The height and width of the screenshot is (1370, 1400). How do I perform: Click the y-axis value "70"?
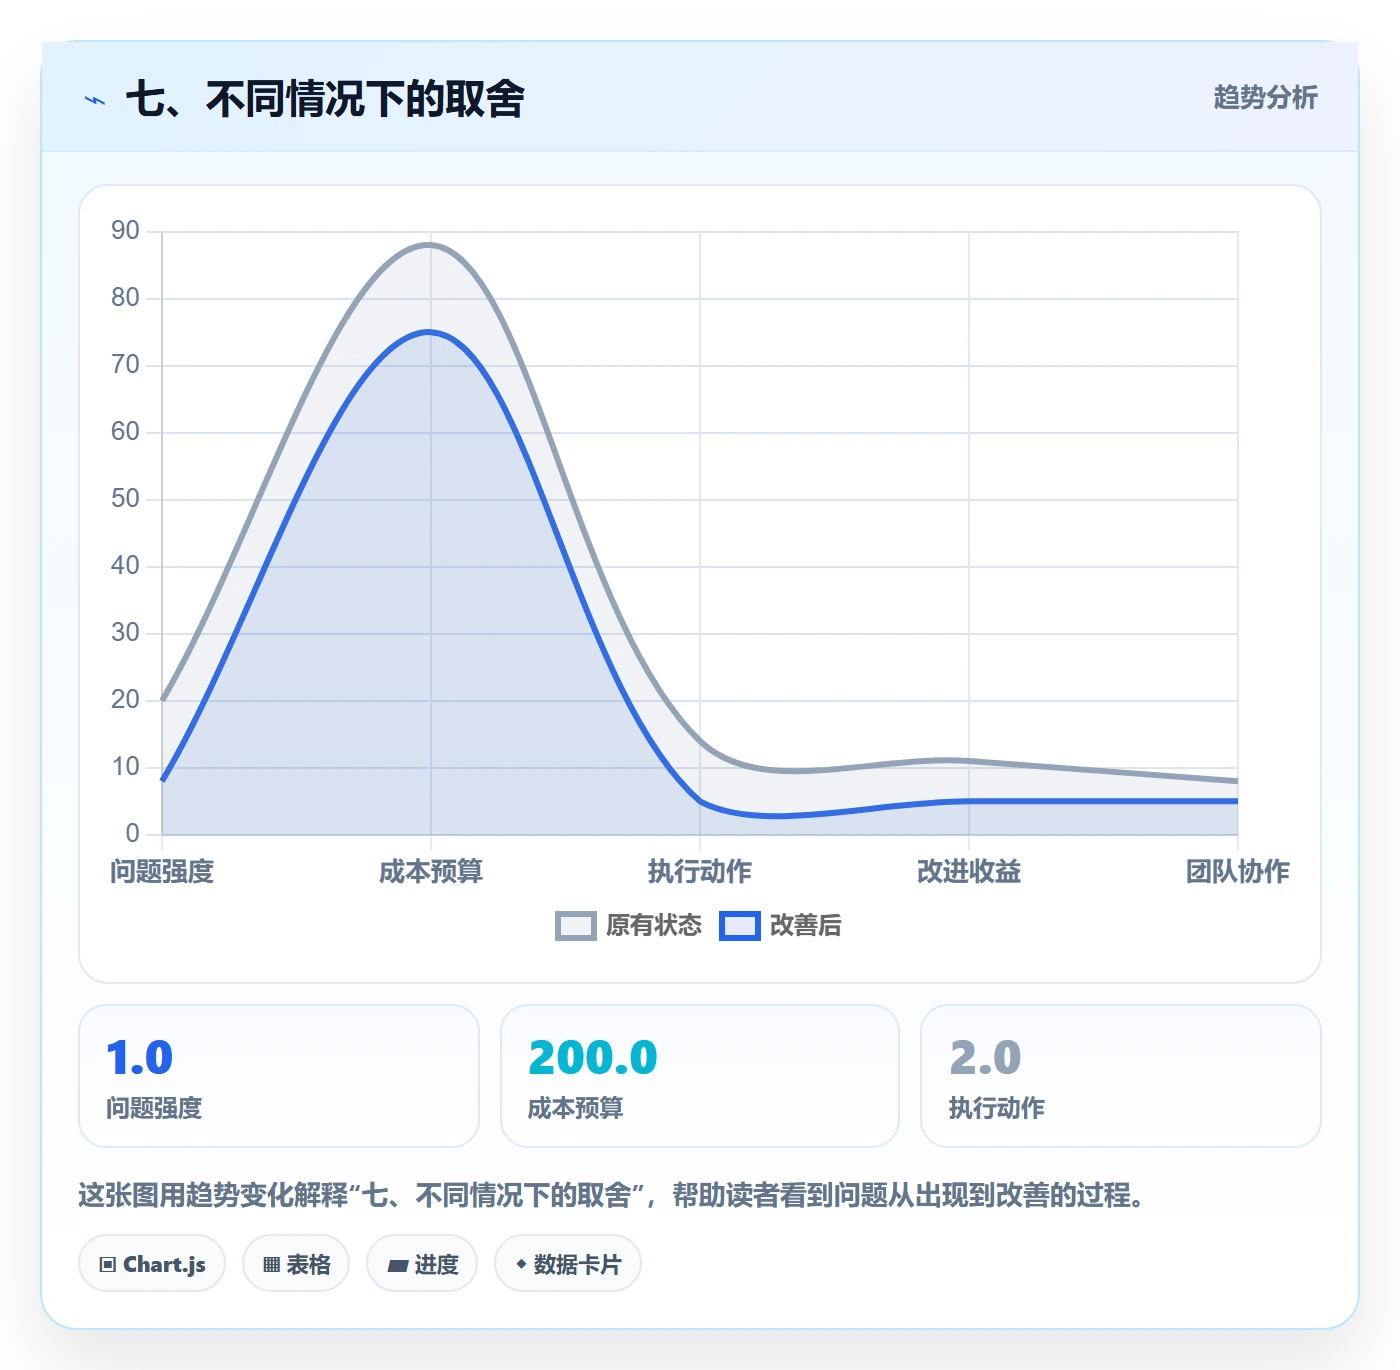pos(125,365)
